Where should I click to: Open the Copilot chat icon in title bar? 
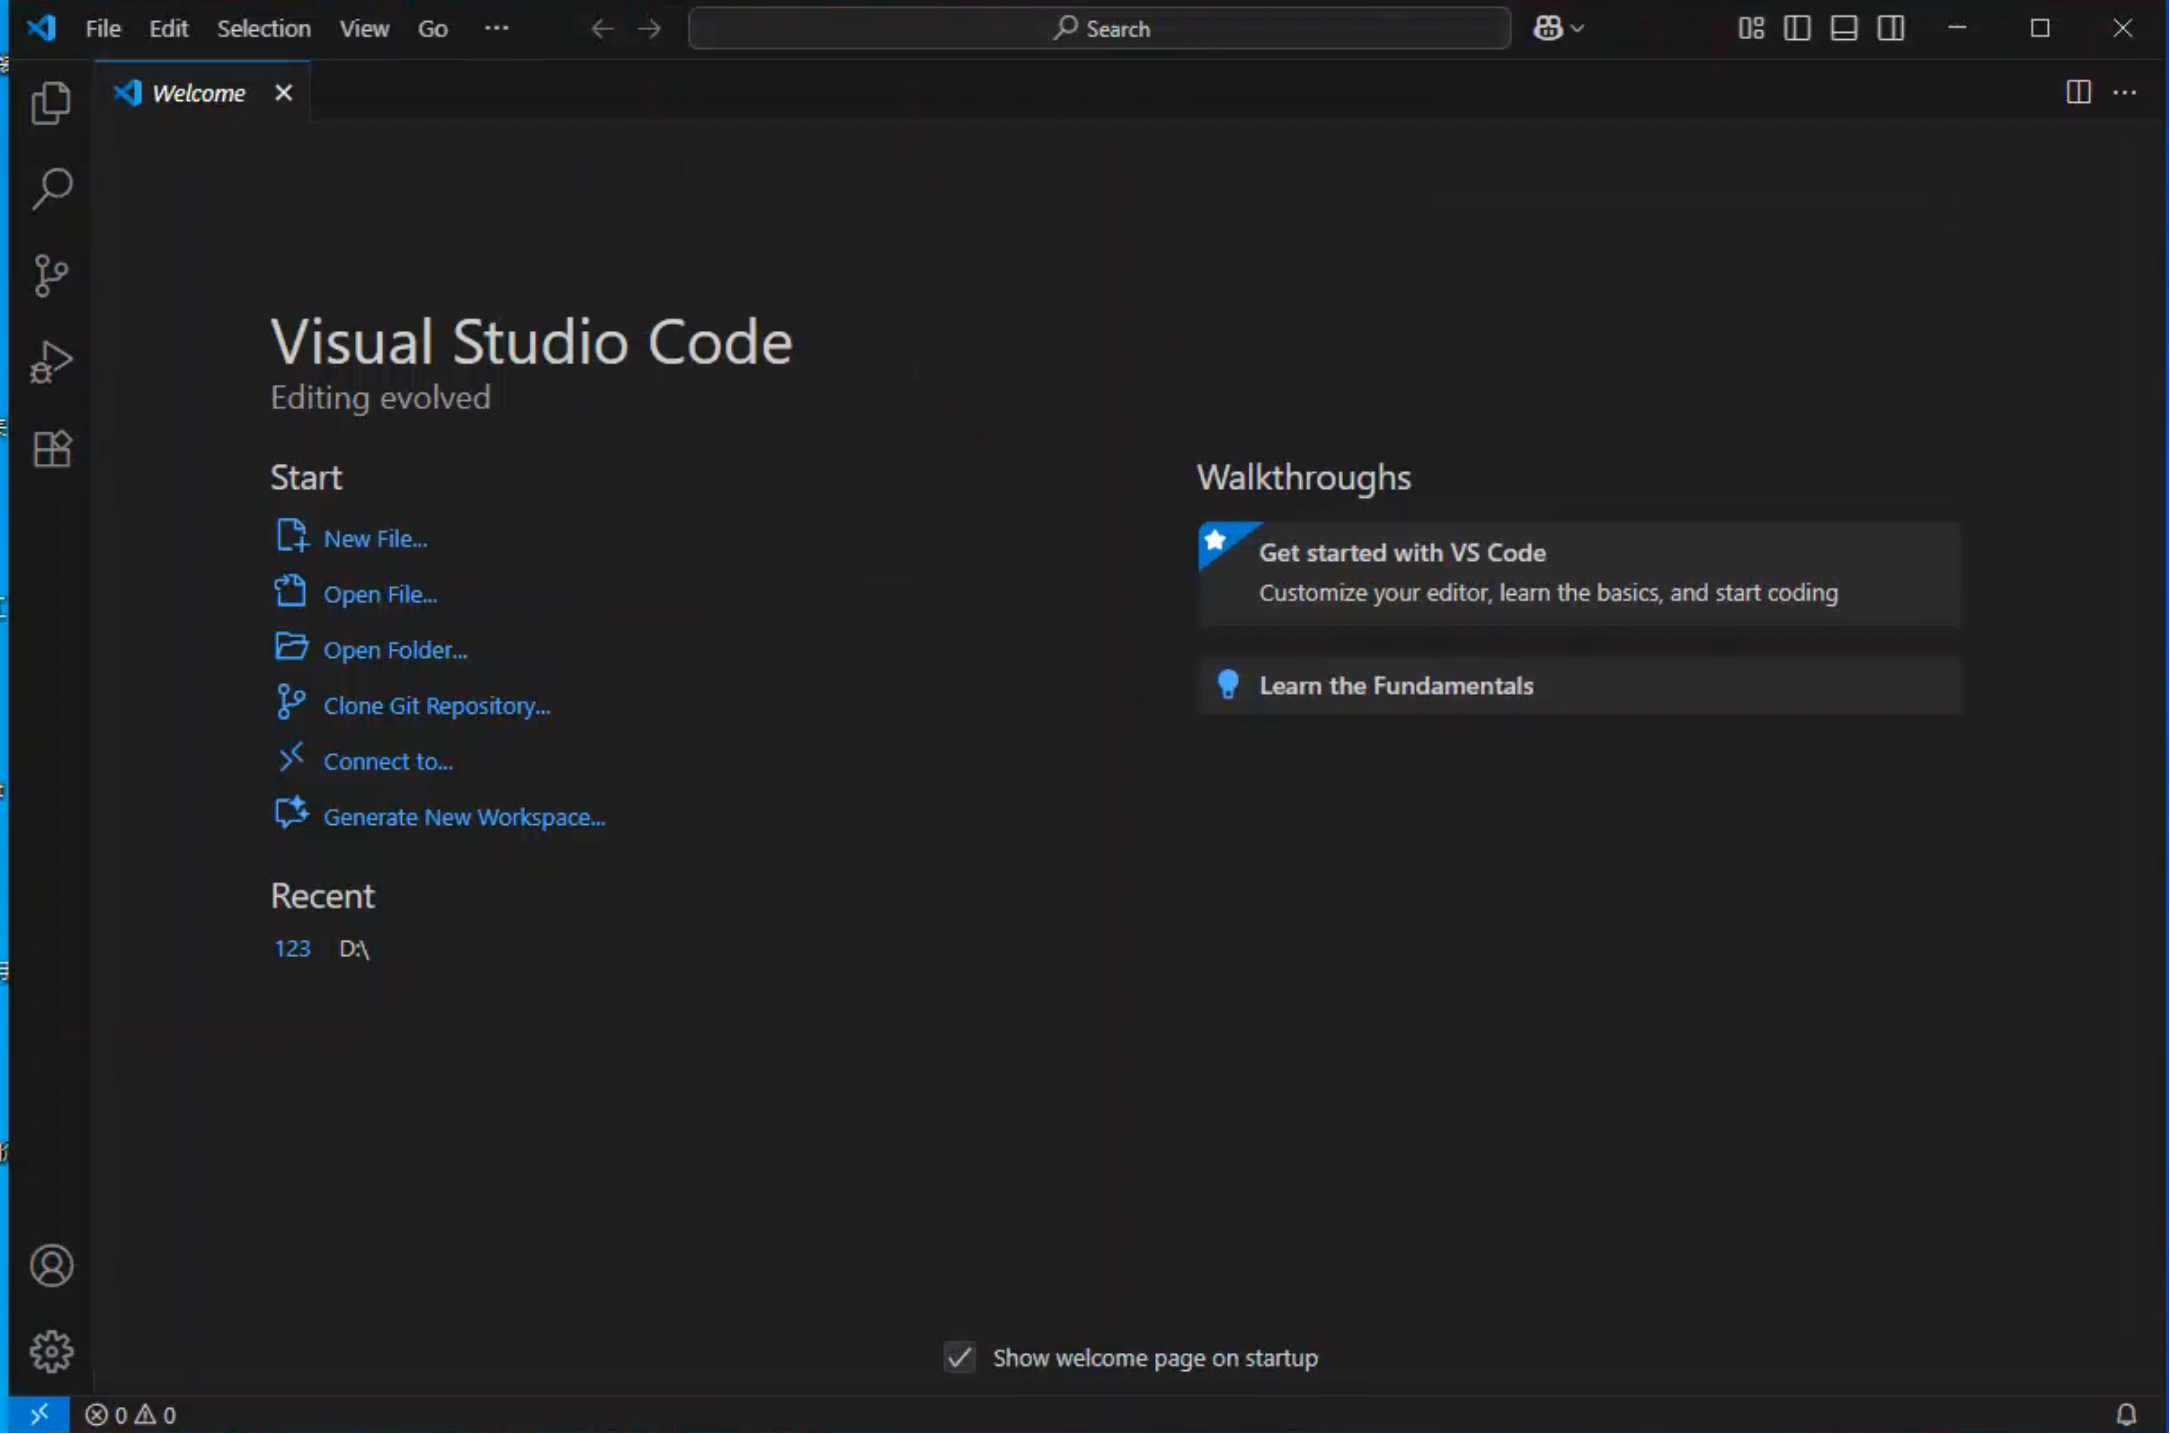coord(1548,28)
